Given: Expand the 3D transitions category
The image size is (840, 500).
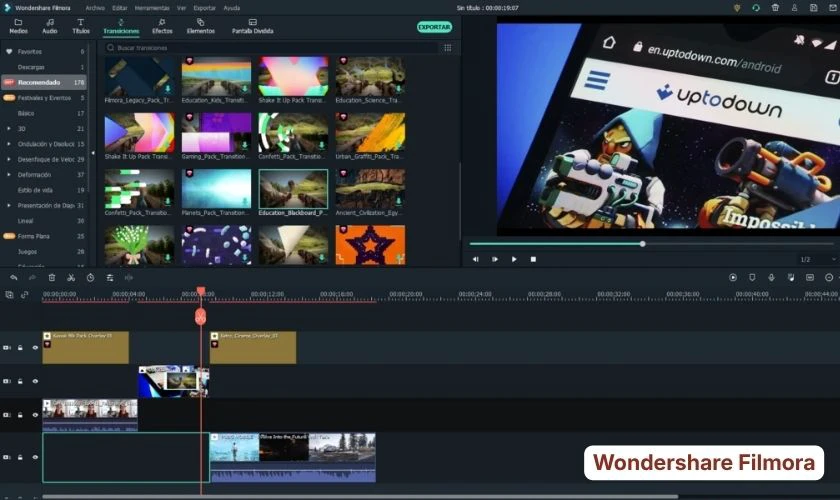Looking at the screenshot, I should click(9, 129).
